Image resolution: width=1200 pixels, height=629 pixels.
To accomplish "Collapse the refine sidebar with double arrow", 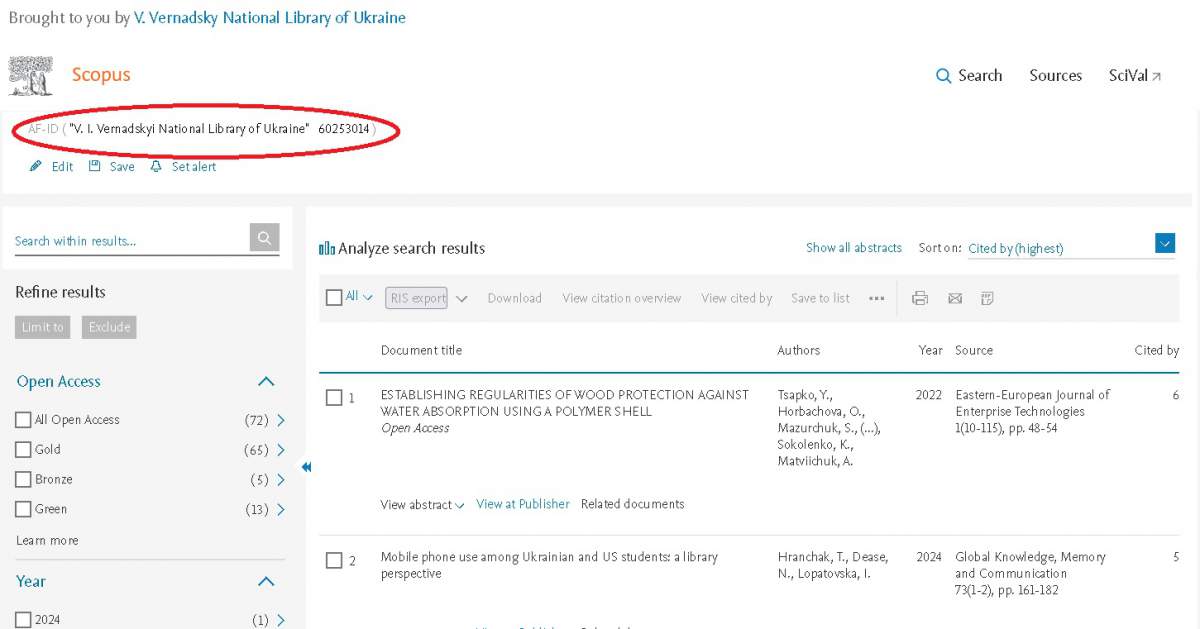I will 306,467.
